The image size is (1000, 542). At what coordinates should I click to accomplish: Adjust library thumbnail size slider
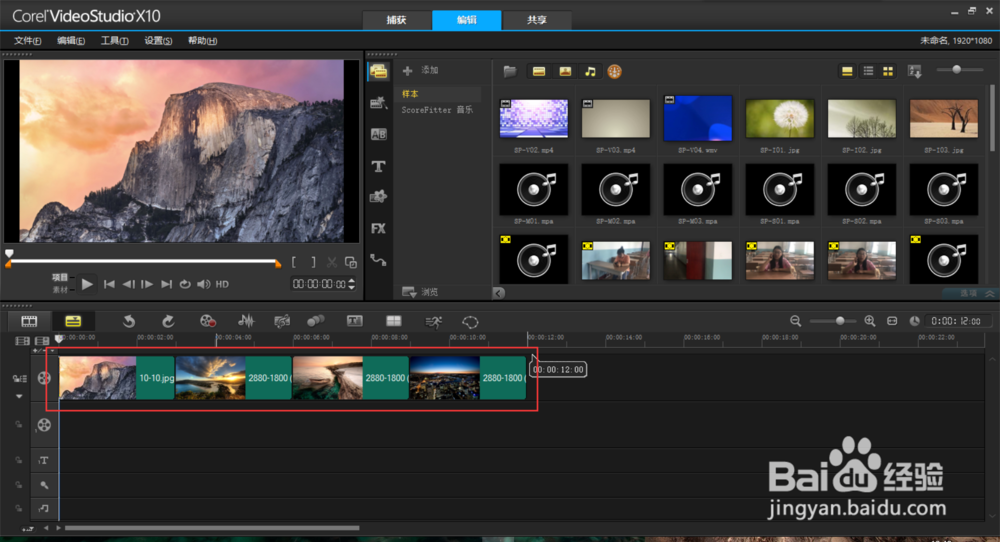pos(960,70)
